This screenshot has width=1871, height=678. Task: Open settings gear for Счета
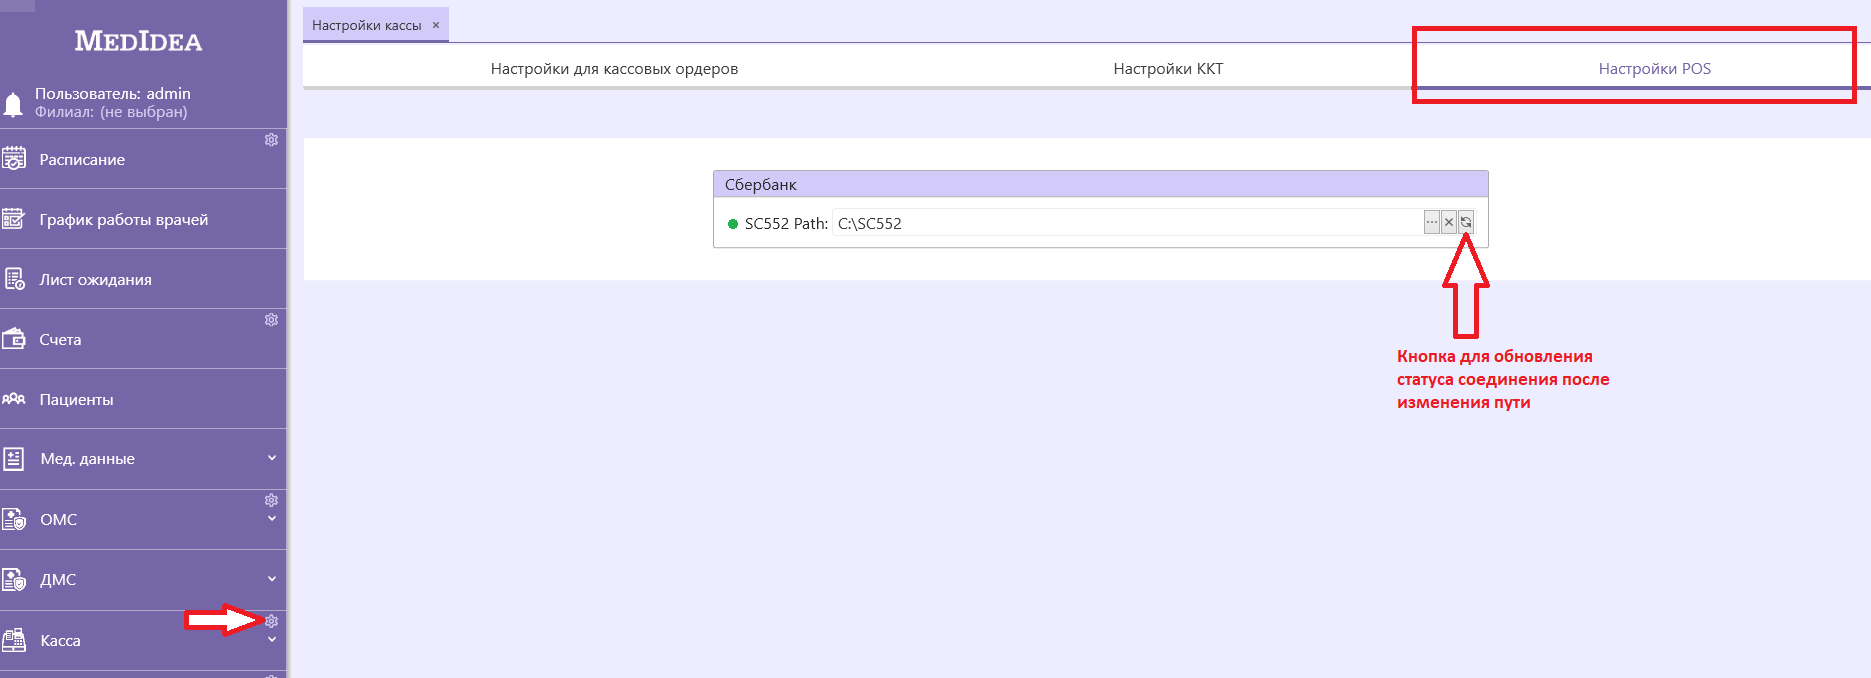coord(271,320)
